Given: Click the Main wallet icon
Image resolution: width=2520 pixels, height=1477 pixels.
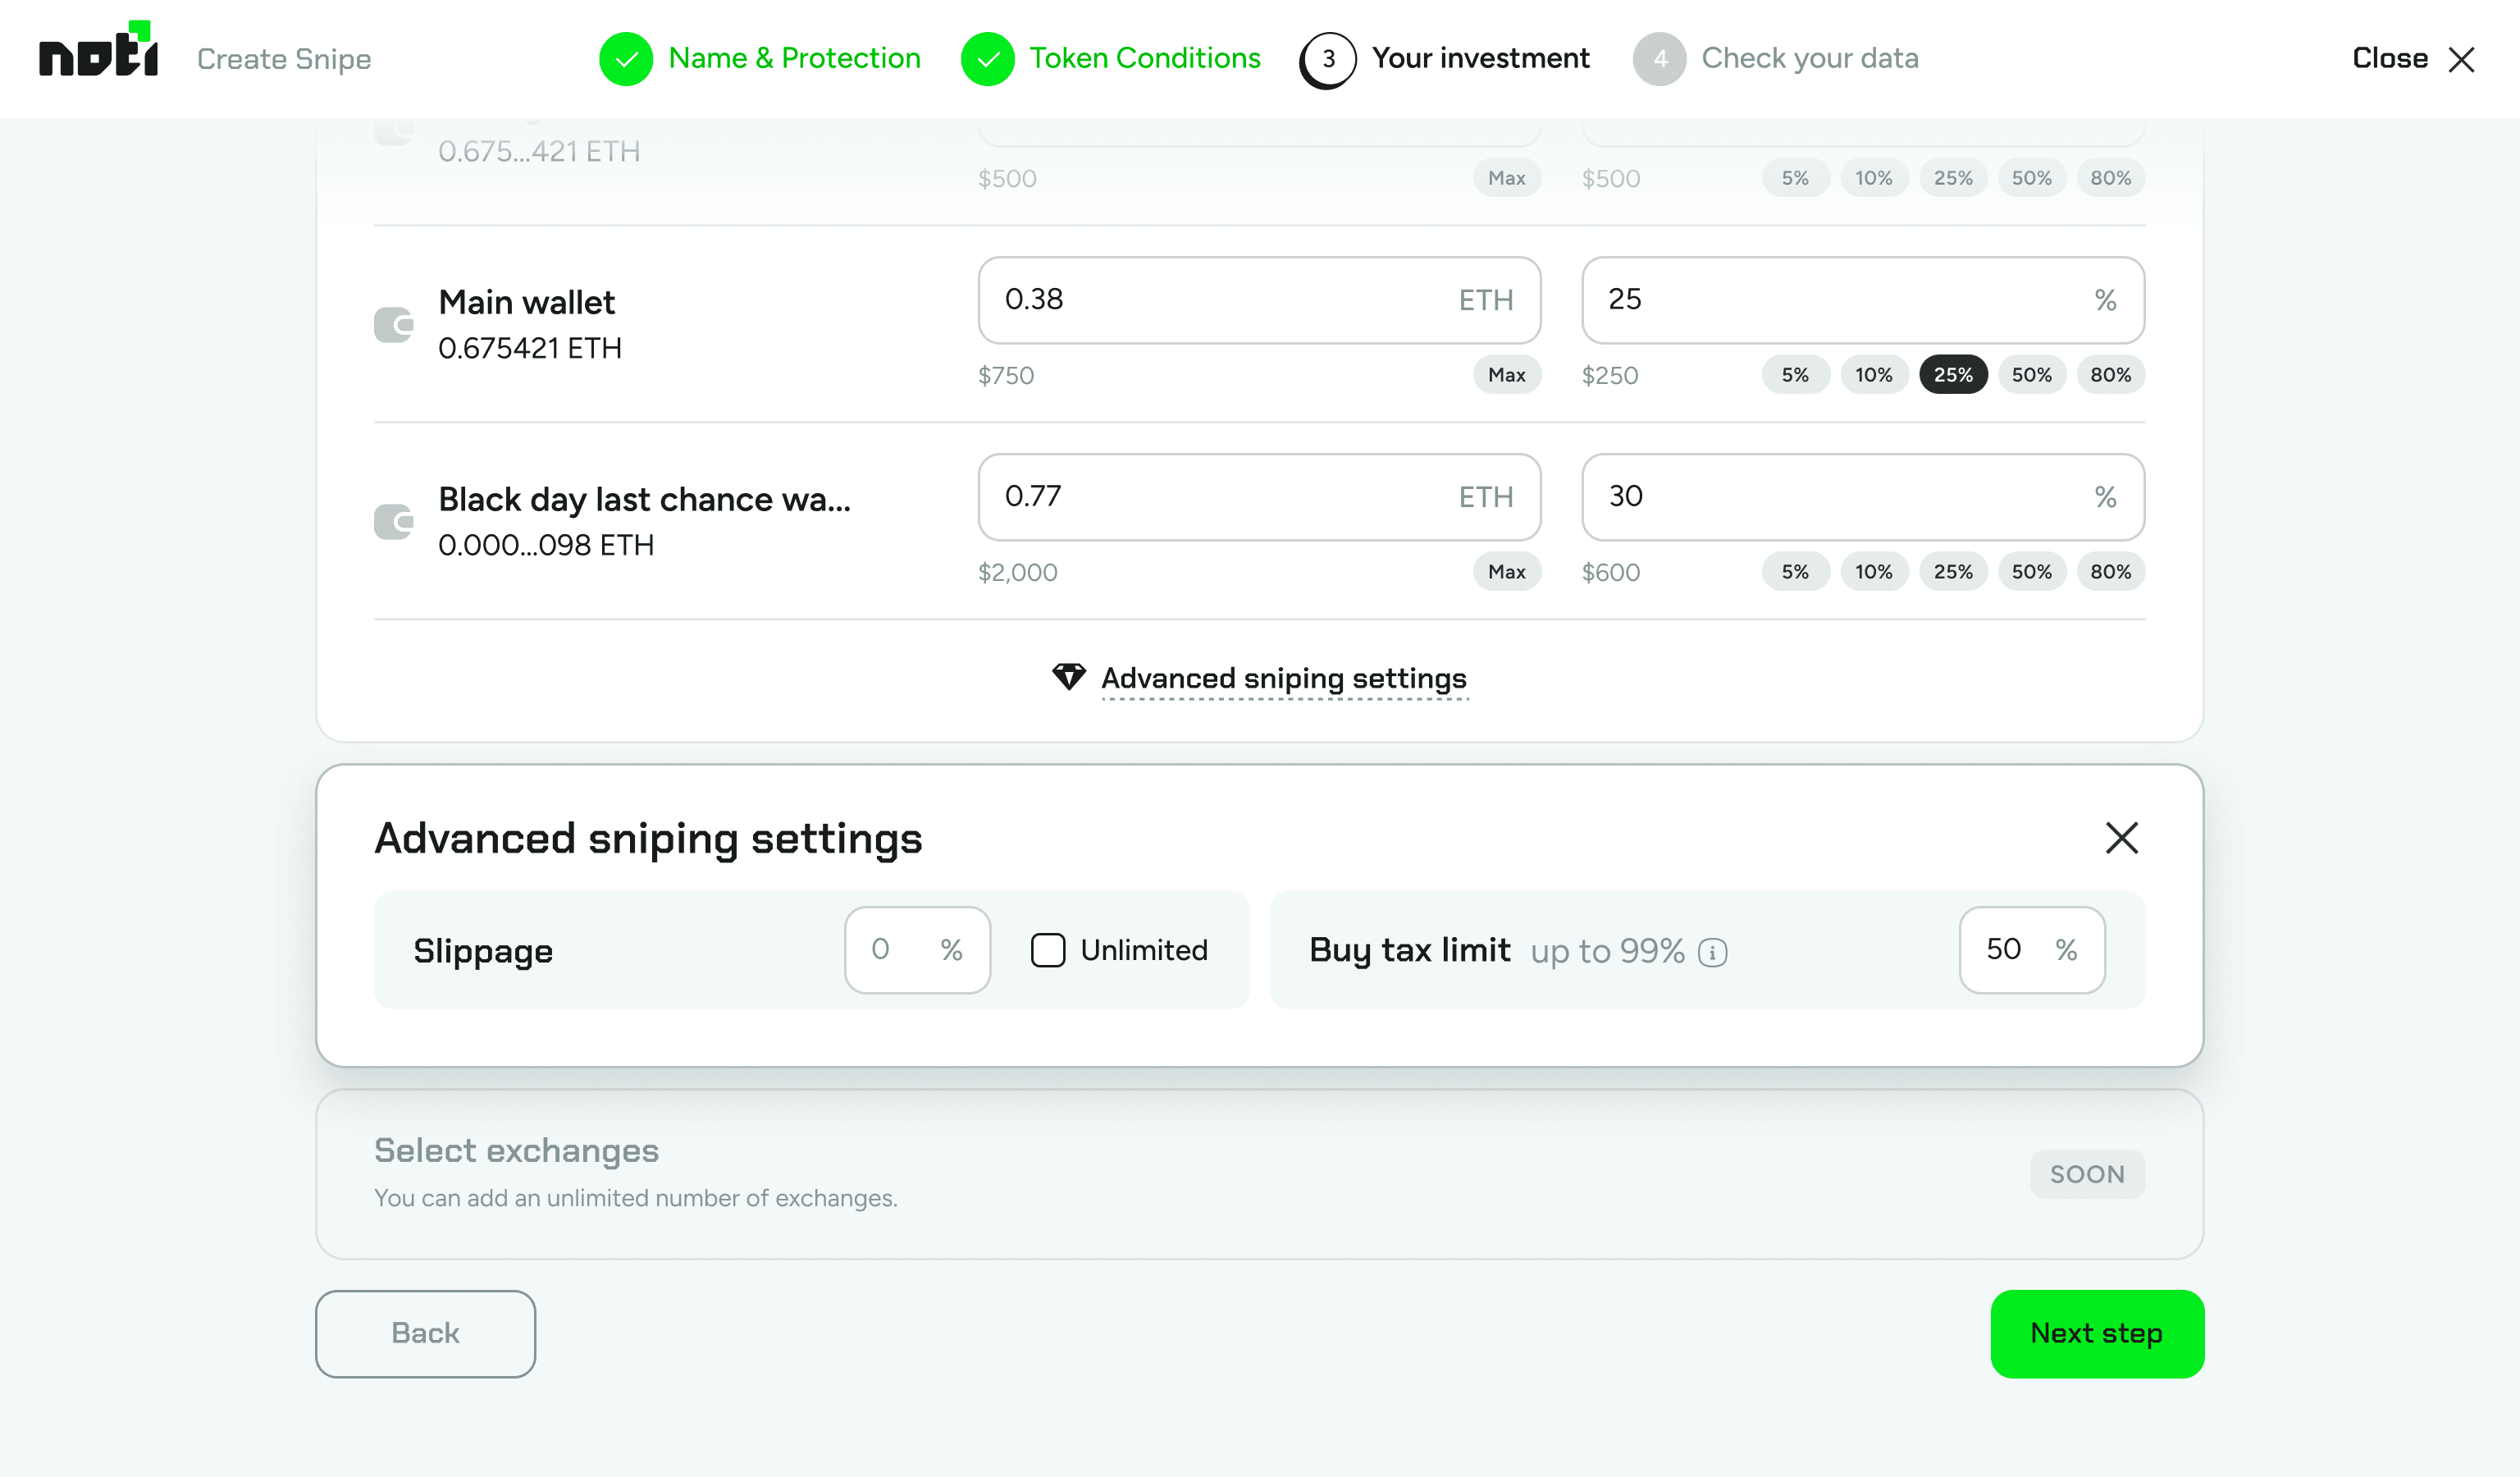Looking at the screenshot, I should [394, 325].
